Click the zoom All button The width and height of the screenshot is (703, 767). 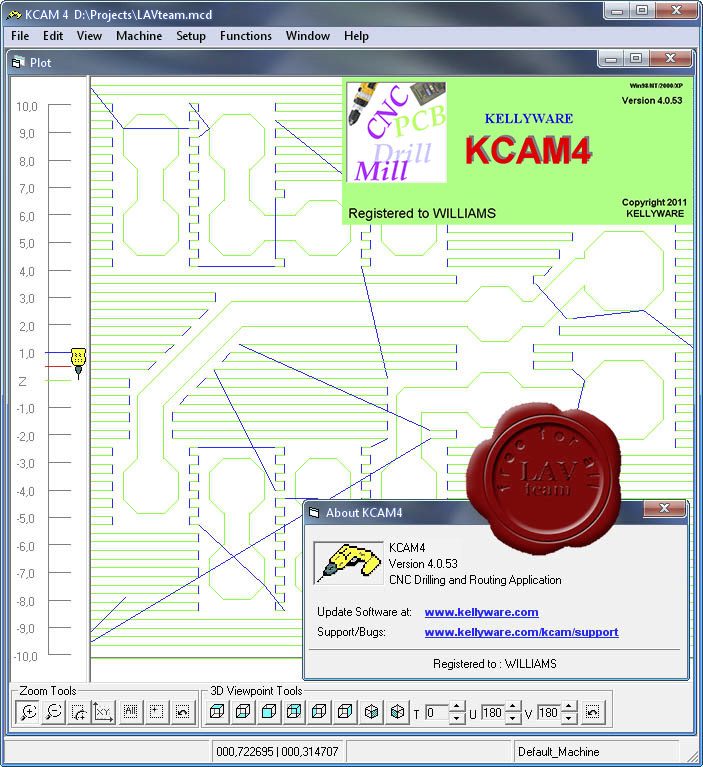pyautogui.click(x=130, y=712)
